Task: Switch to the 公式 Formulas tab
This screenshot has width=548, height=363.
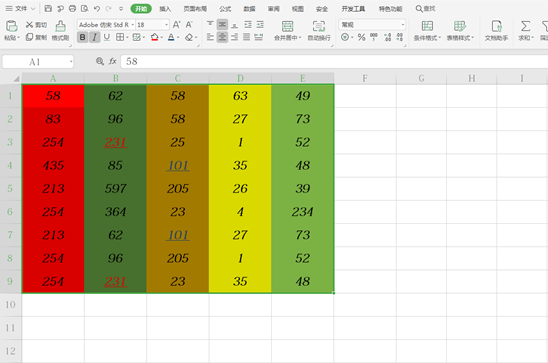Action: coord(225,9)
